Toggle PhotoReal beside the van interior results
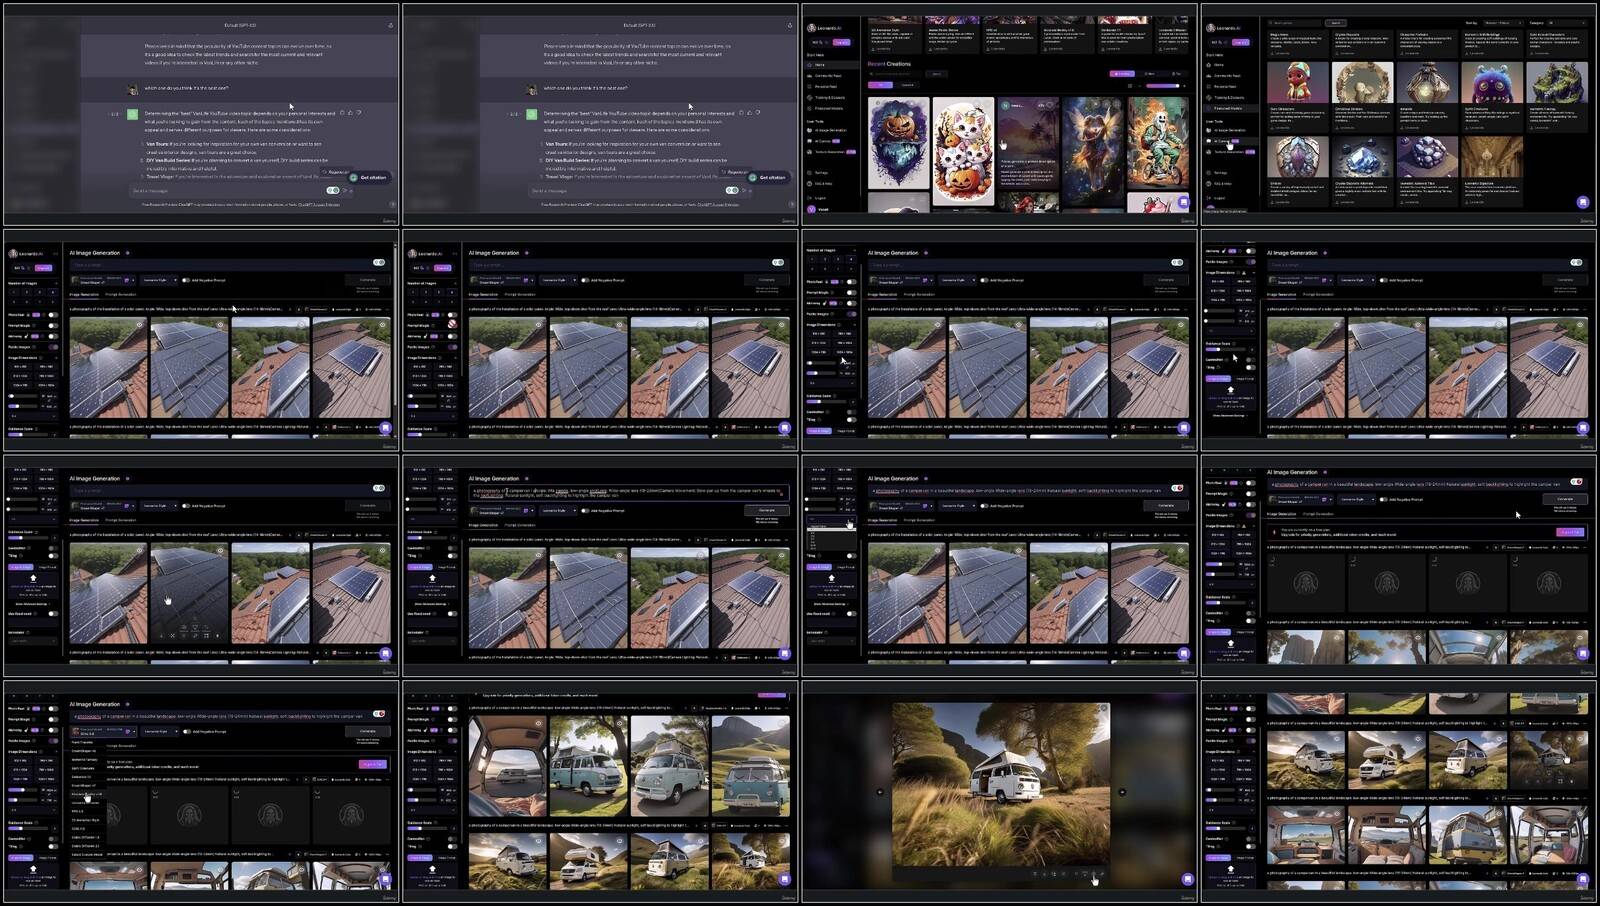 pos(1250,708)
